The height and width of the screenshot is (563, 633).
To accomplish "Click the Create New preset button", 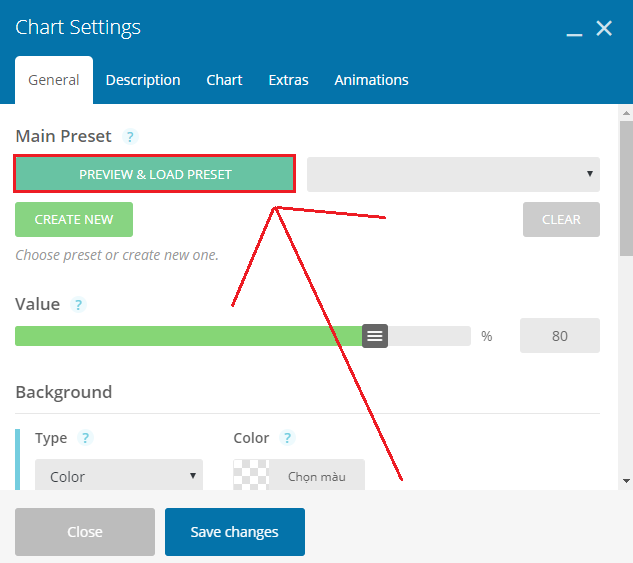I will coord(74,220).
